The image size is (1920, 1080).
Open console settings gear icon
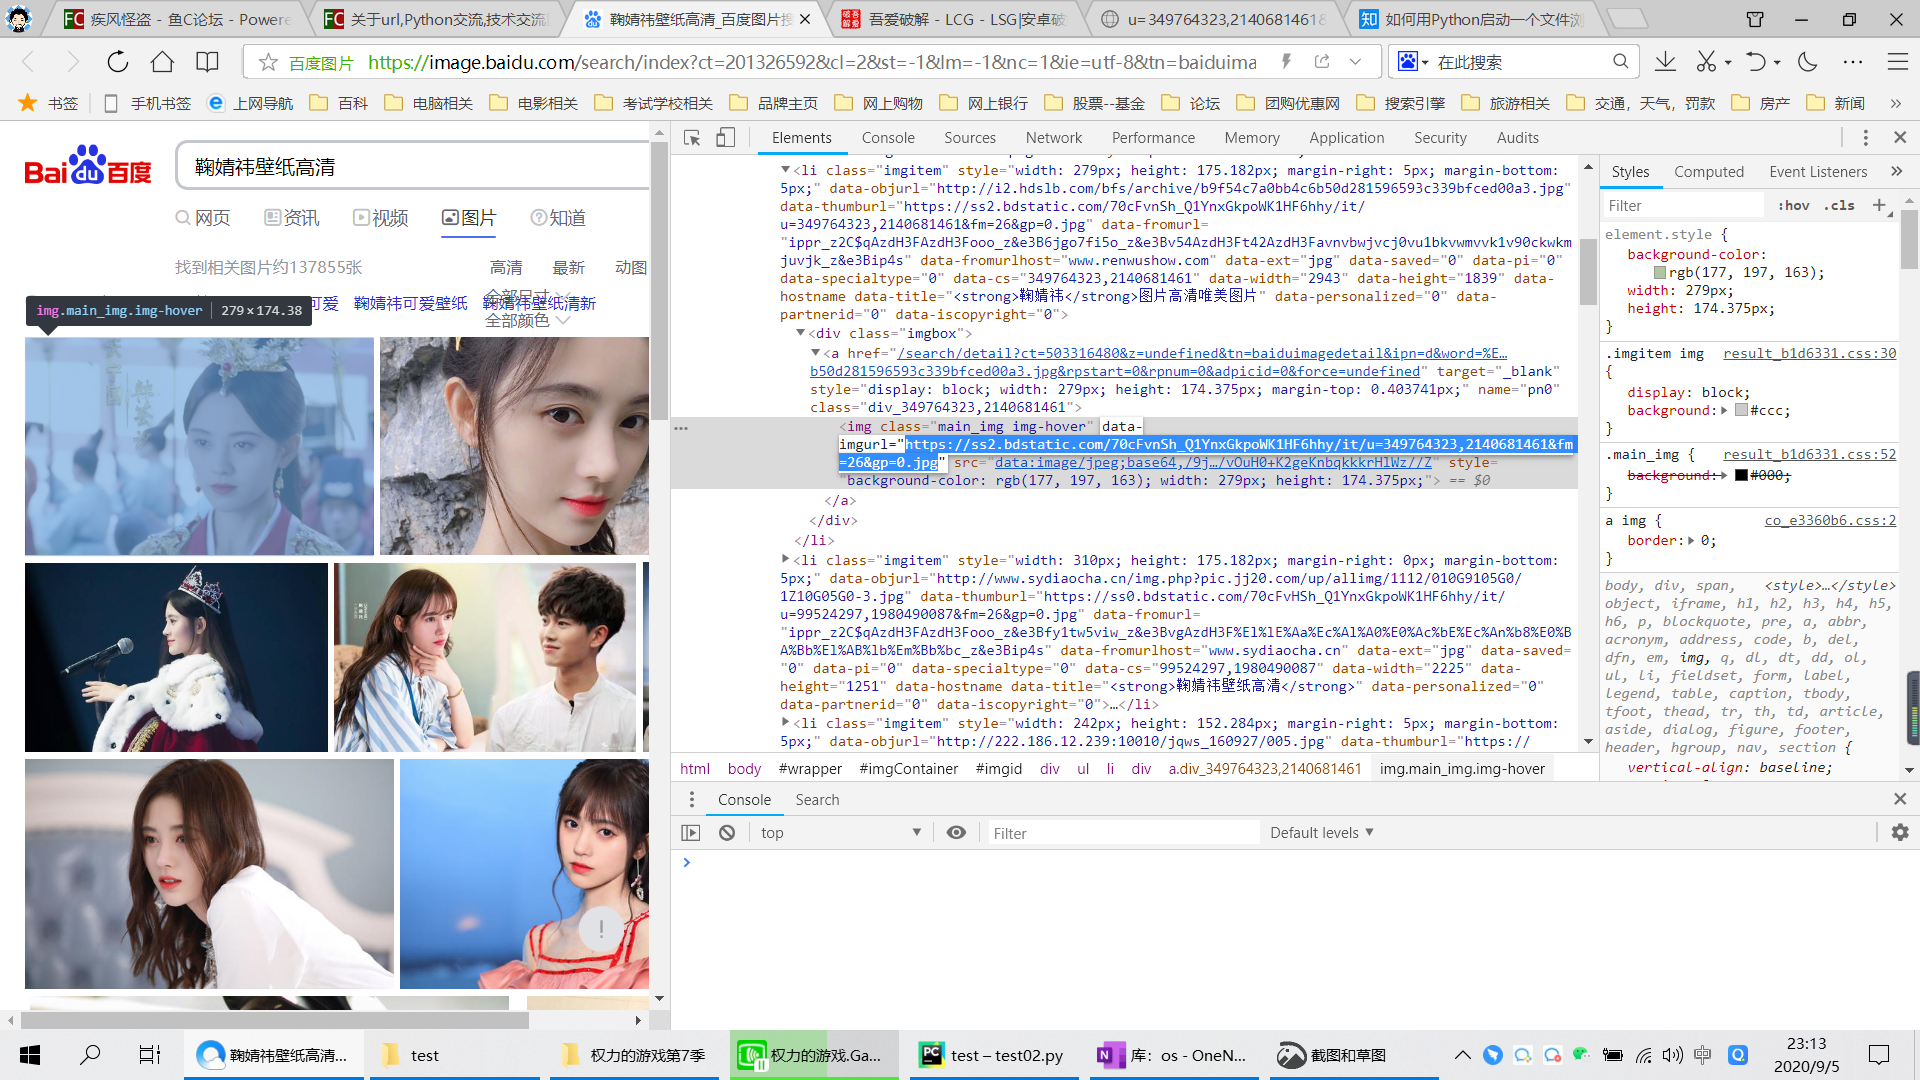coord(1900,833)
